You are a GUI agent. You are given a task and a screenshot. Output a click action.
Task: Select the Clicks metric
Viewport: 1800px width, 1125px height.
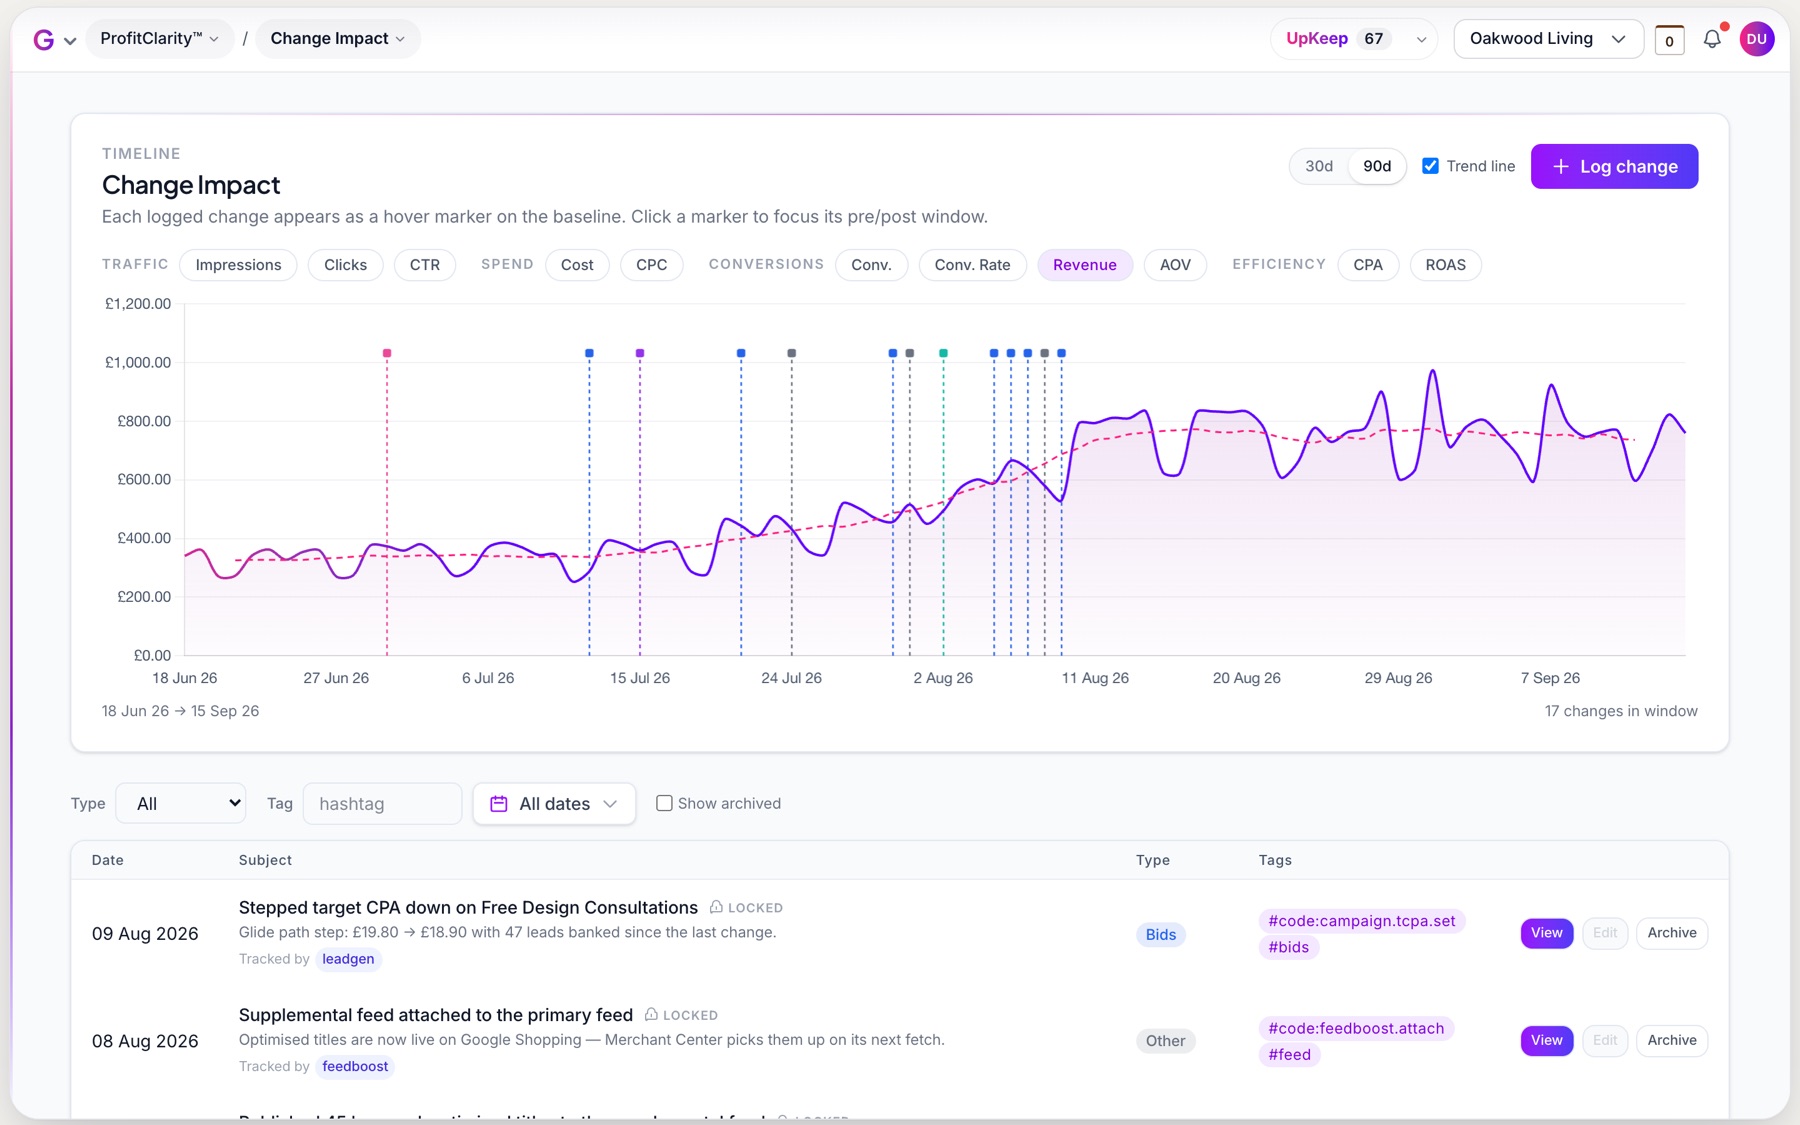[346, 265]
